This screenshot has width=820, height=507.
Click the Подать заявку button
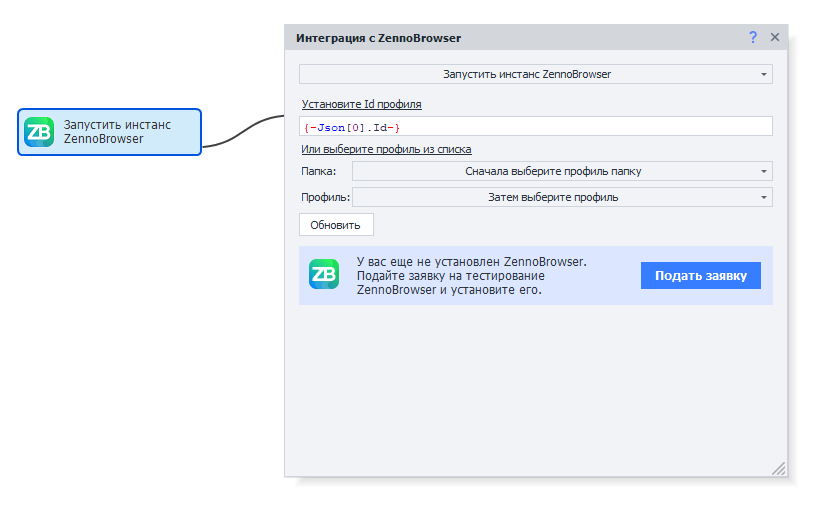click(700, 276)
